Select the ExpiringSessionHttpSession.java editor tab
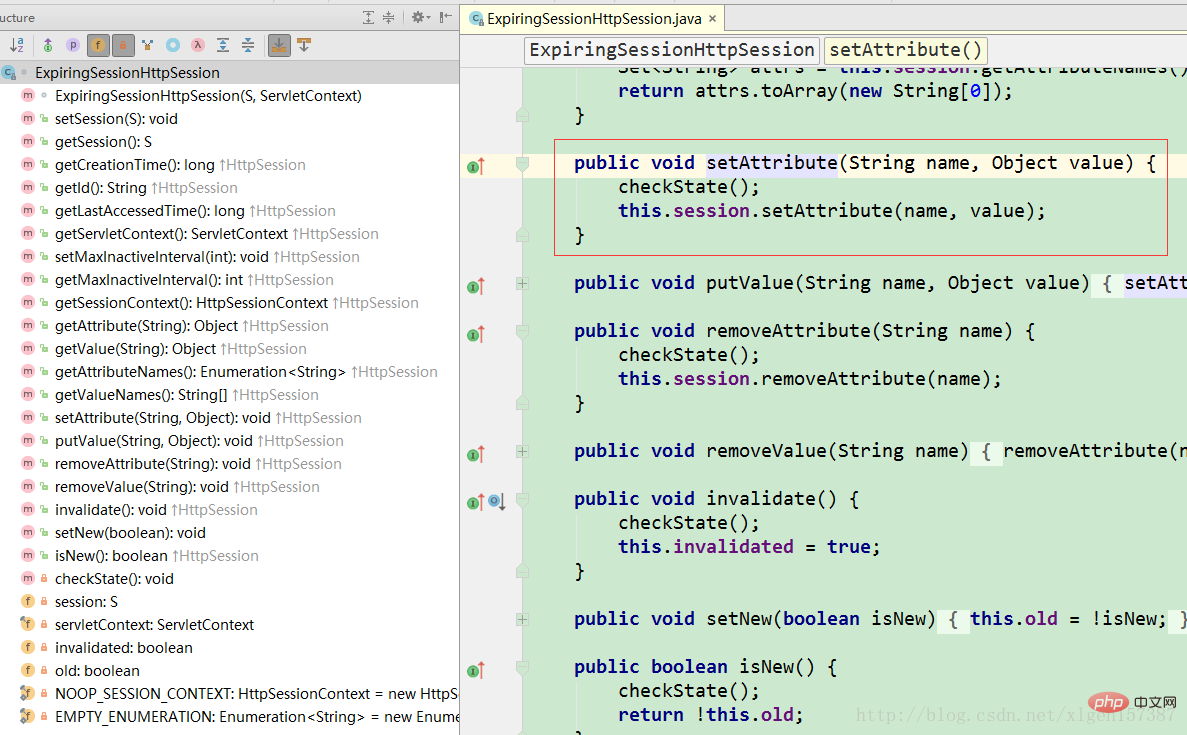The height and width of the screenshot is (735, 1187). tap(593, 18)
